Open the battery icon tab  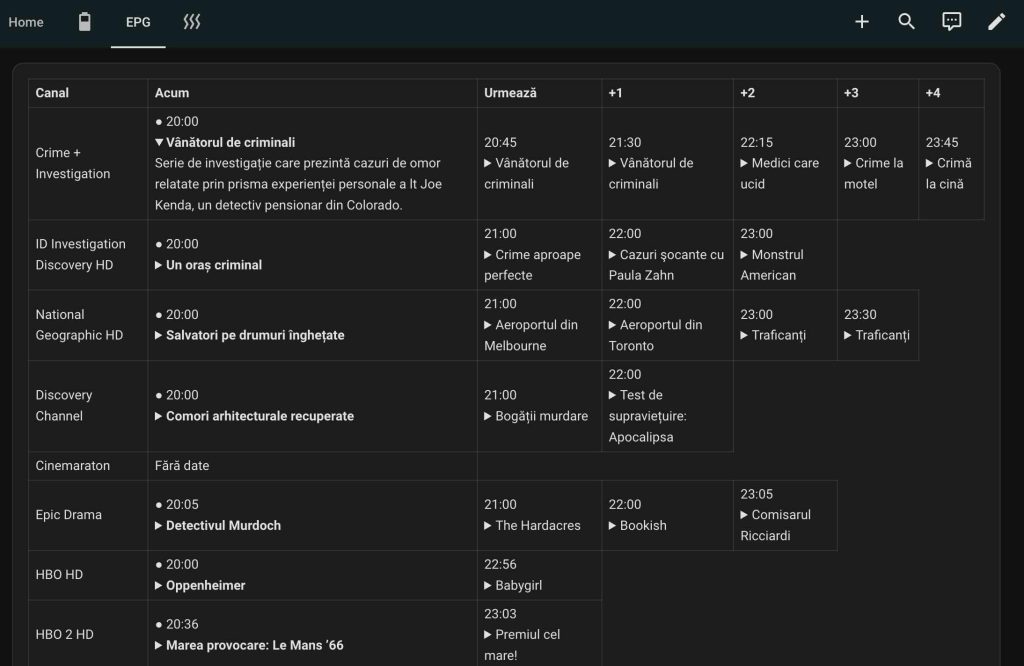click(85, 22)
